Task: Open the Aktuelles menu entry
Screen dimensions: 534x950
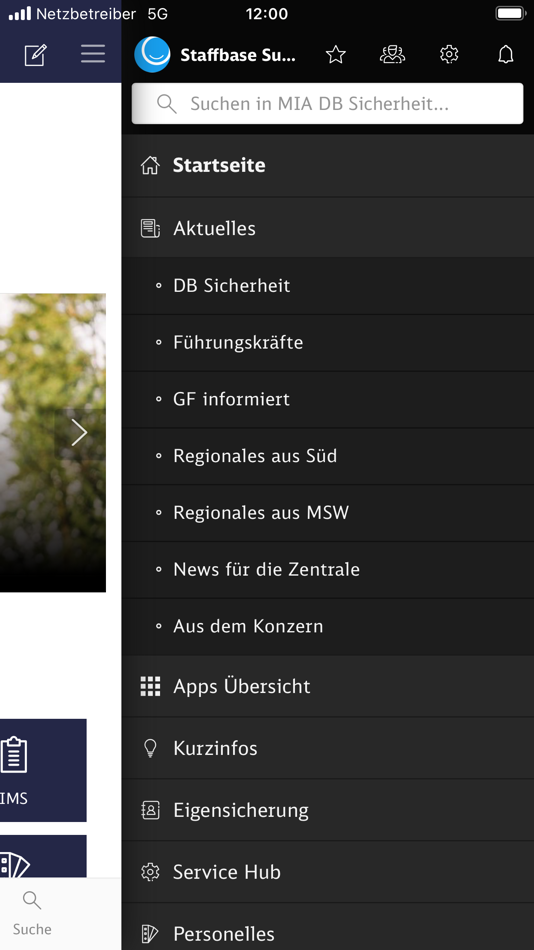Action: coord(327,228)
